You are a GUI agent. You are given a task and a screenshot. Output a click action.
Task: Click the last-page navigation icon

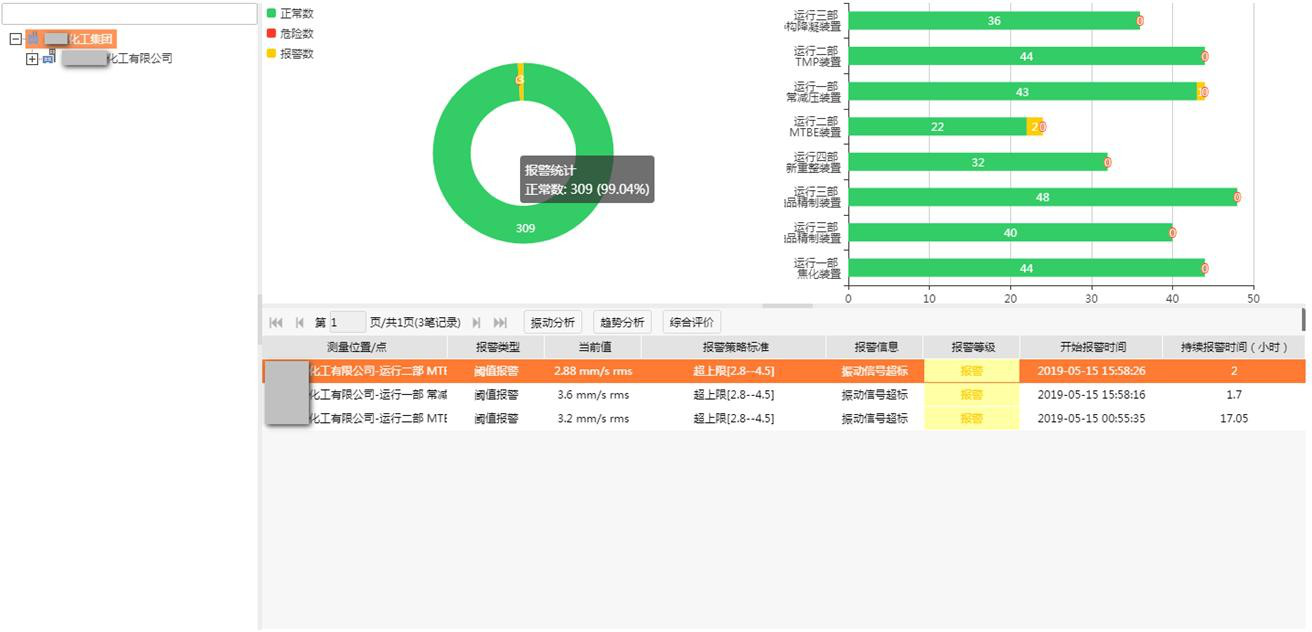pos(500,322)
